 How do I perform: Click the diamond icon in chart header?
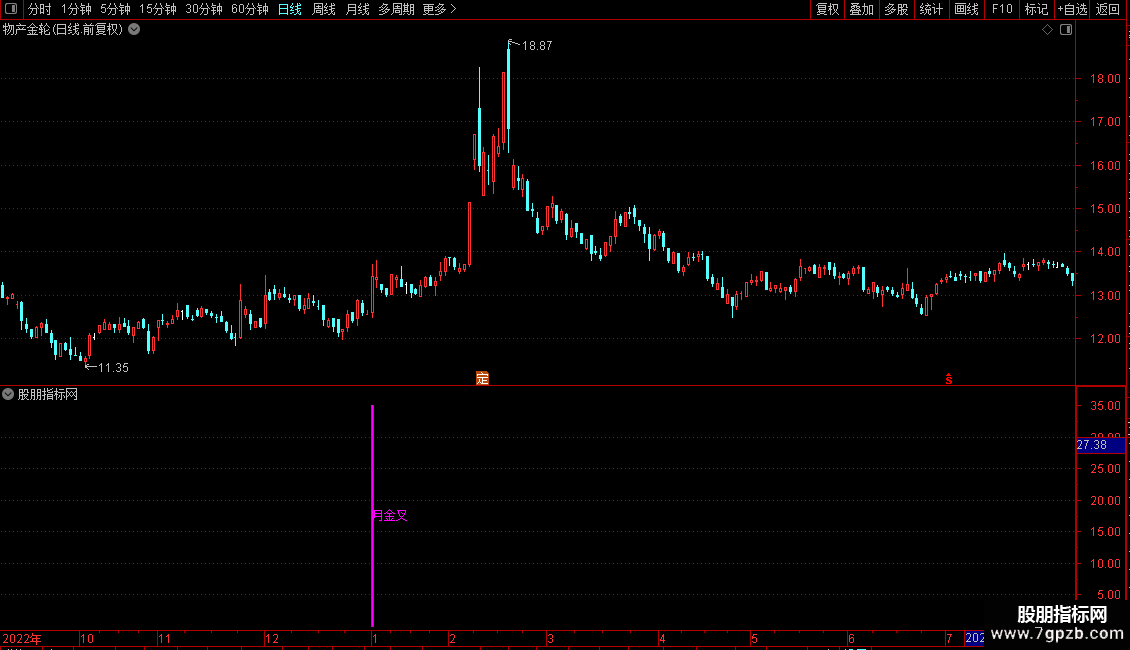[x=1048, y=30]
